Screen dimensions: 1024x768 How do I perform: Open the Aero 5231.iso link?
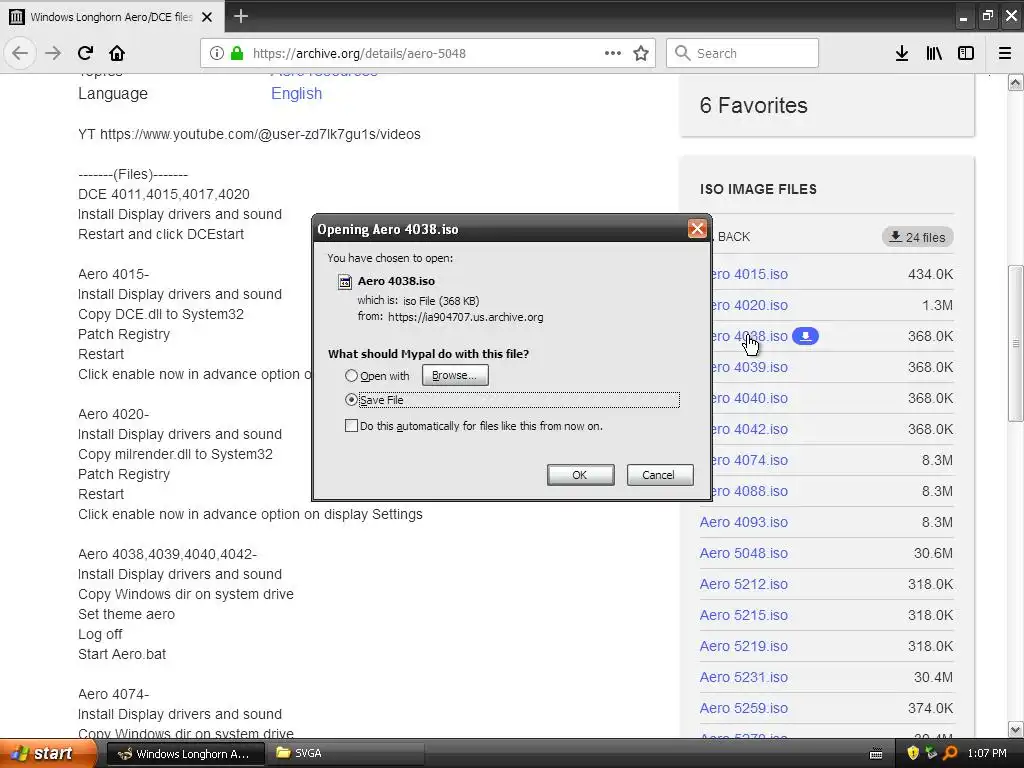[744, 677]
